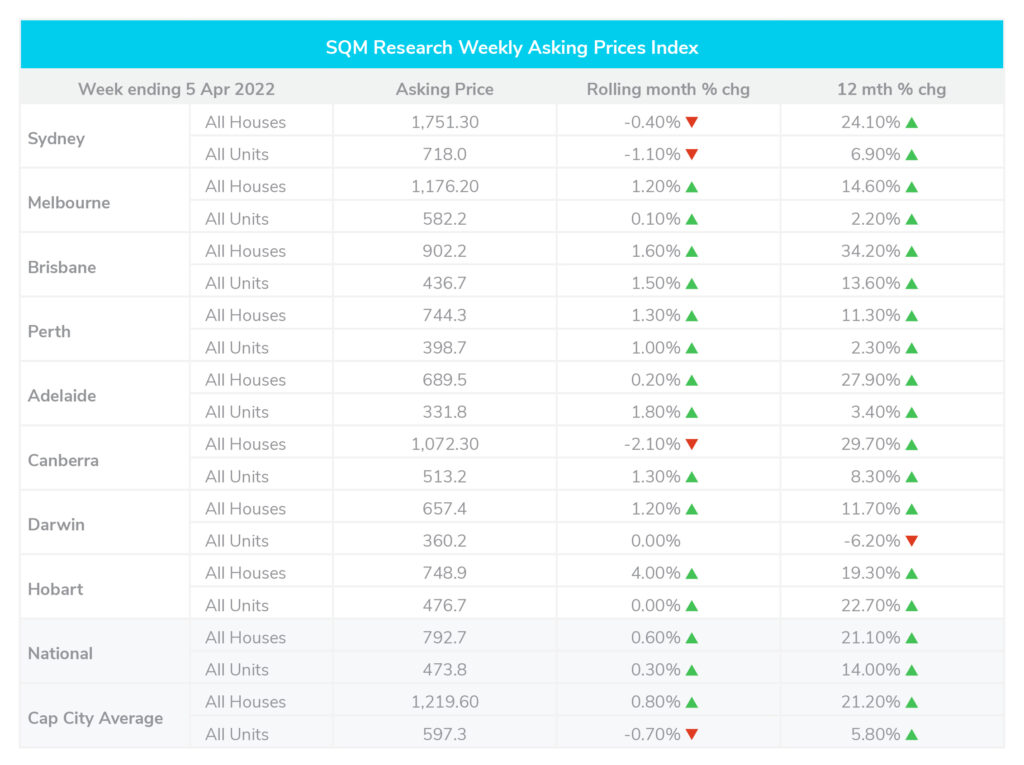Click the asking price 792.7

(x=445, y=638)
